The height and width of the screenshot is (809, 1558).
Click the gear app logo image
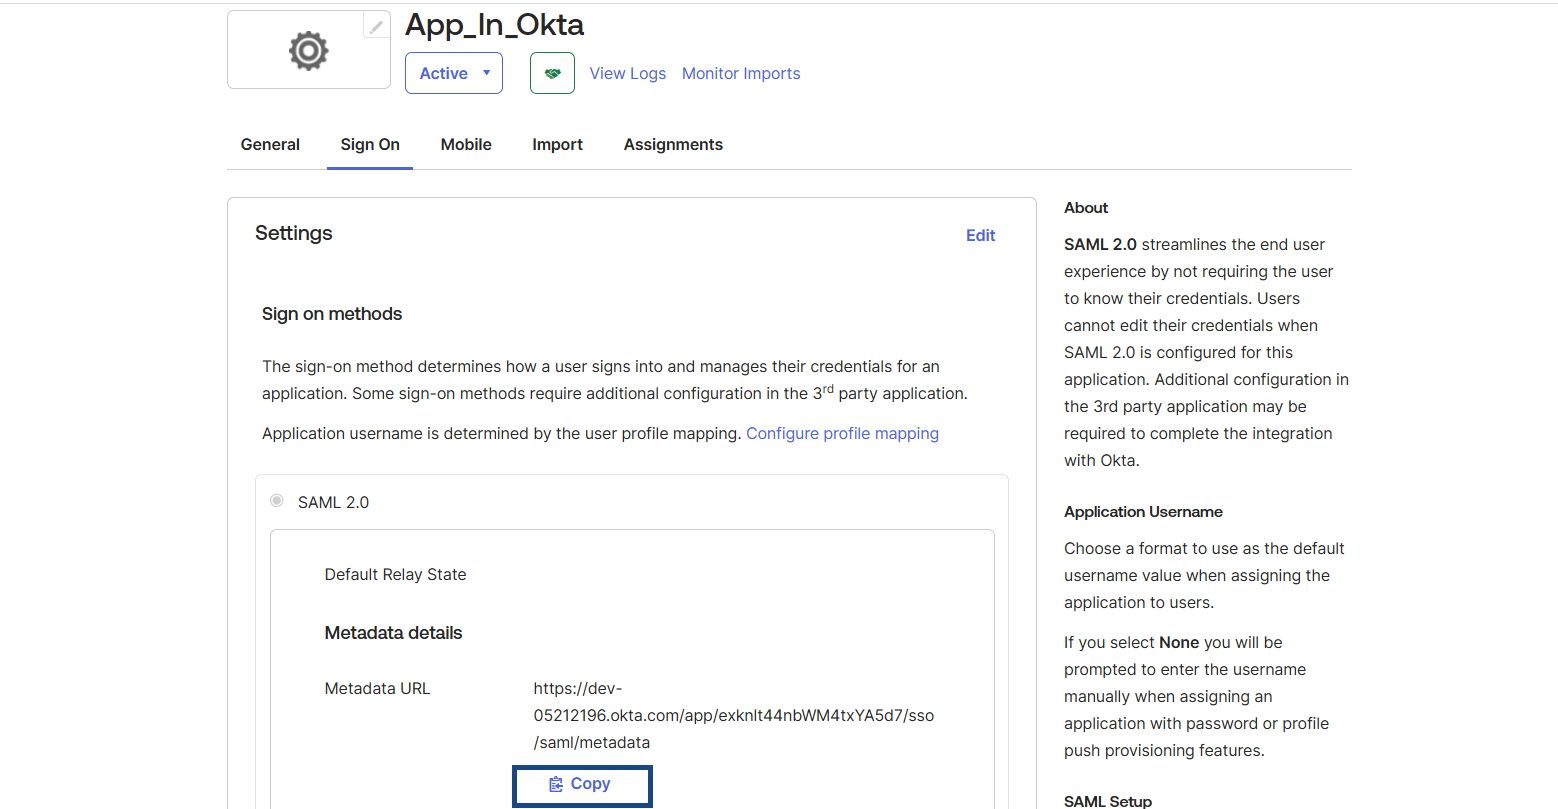(x=308, y=50)
